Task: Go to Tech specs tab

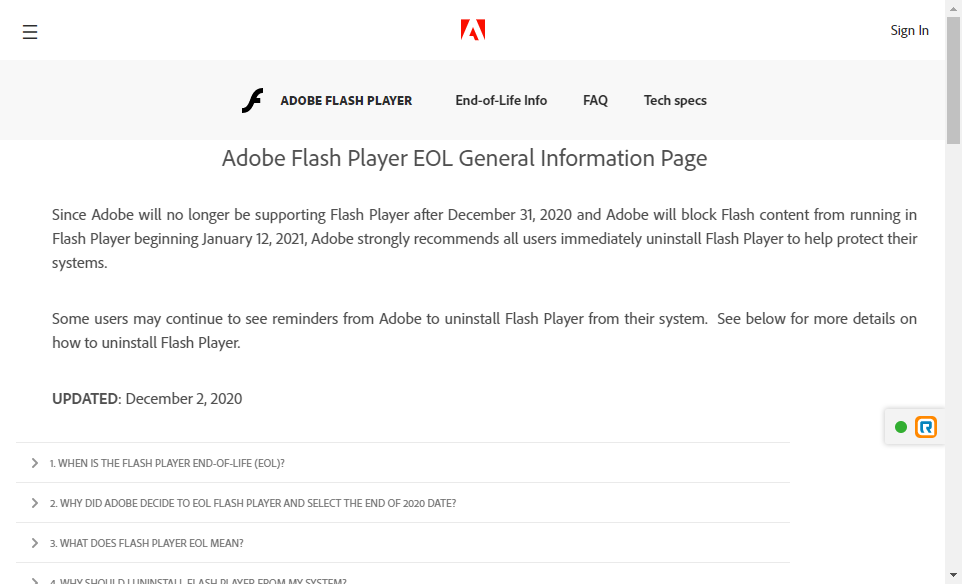Action: point(675,100)
